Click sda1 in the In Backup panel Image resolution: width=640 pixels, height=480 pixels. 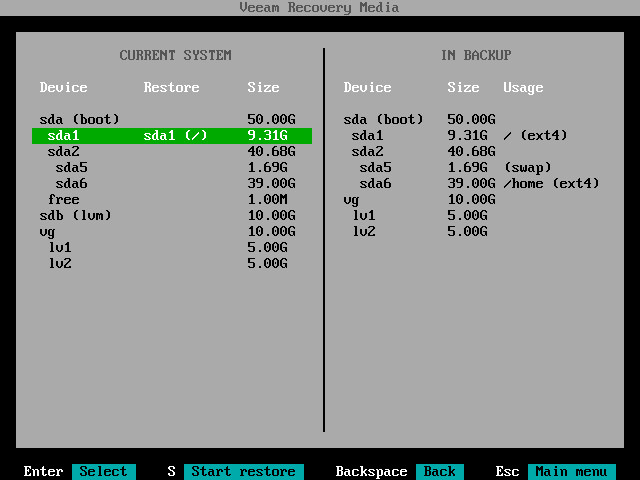(367, 136)
